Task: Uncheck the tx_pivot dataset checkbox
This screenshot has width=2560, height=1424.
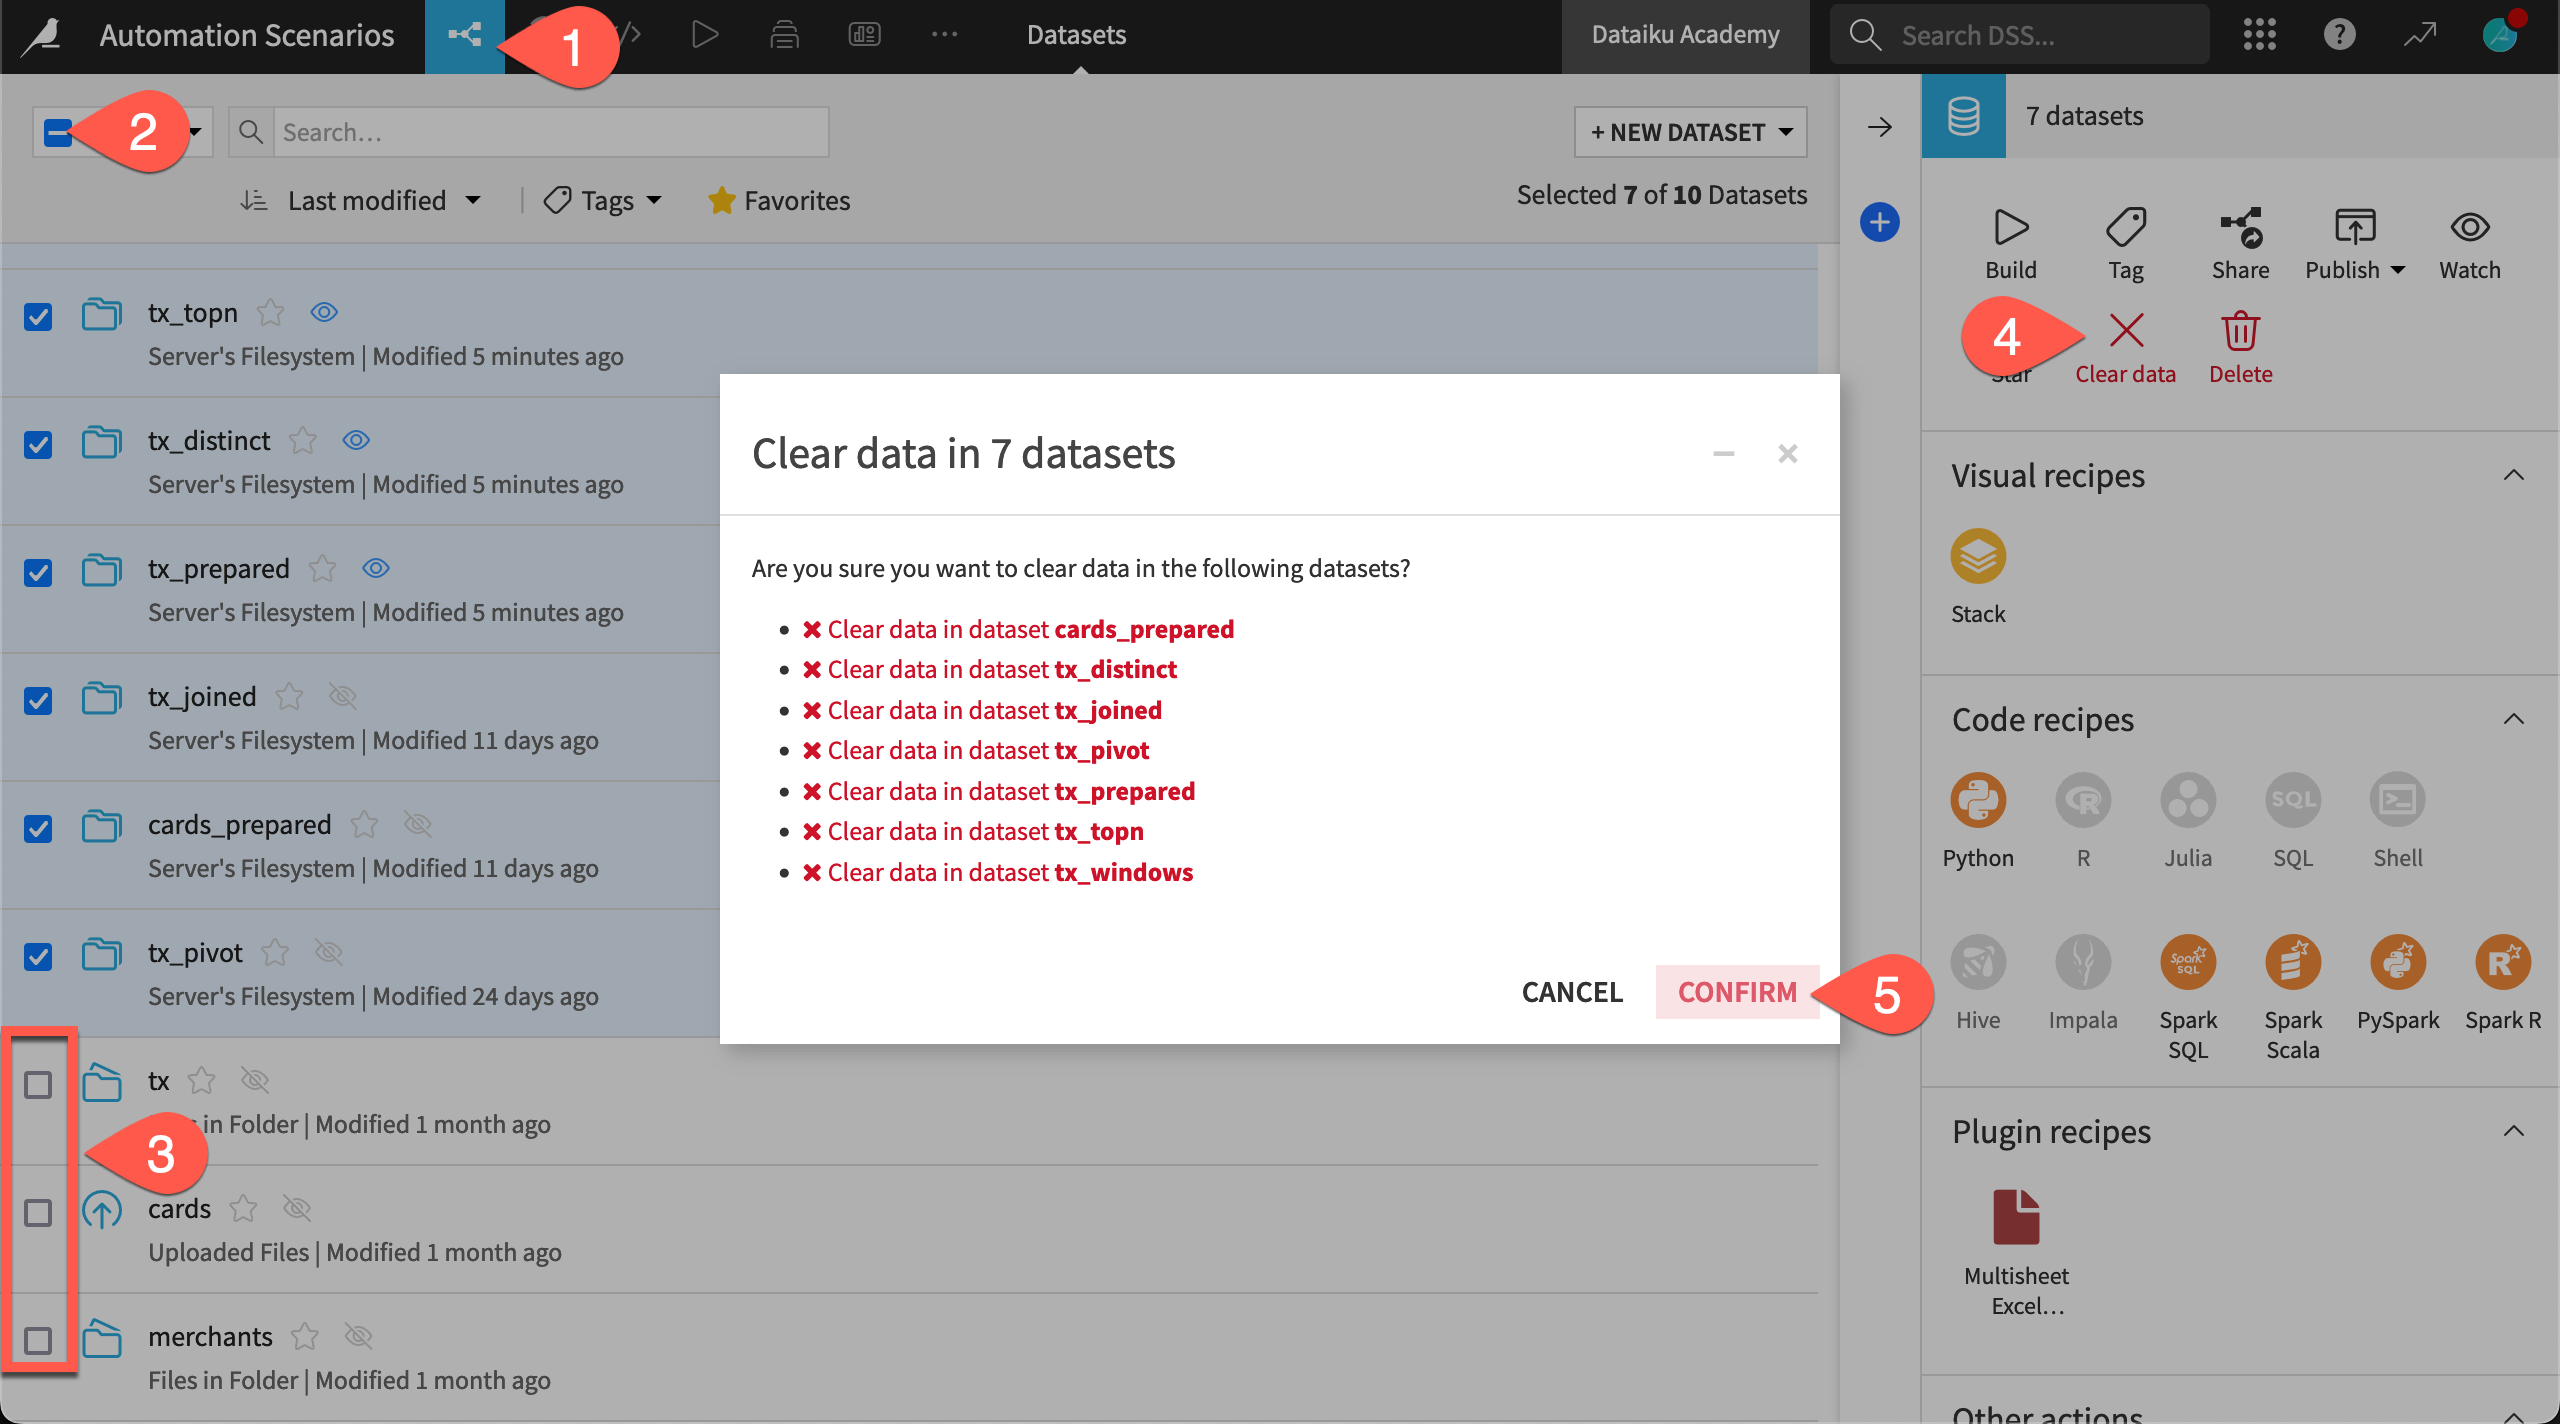Action: tap(38, 957)
